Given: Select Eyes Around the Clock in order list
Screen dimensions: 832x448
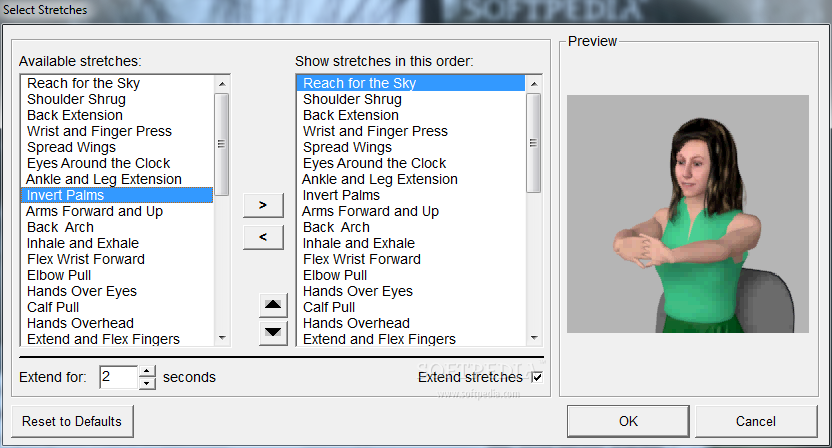Looking at the screenshot, I should (x=375, y=163).
